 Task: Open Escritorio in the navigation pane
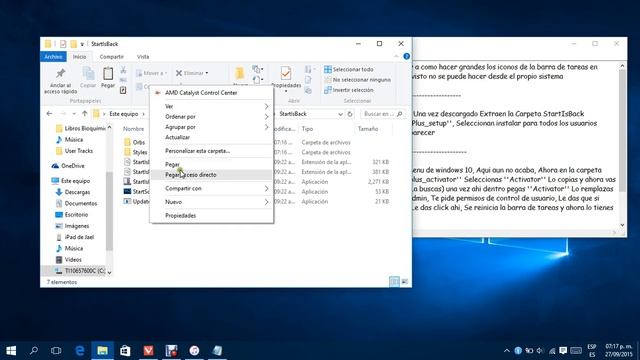click(x=71, y=214)
